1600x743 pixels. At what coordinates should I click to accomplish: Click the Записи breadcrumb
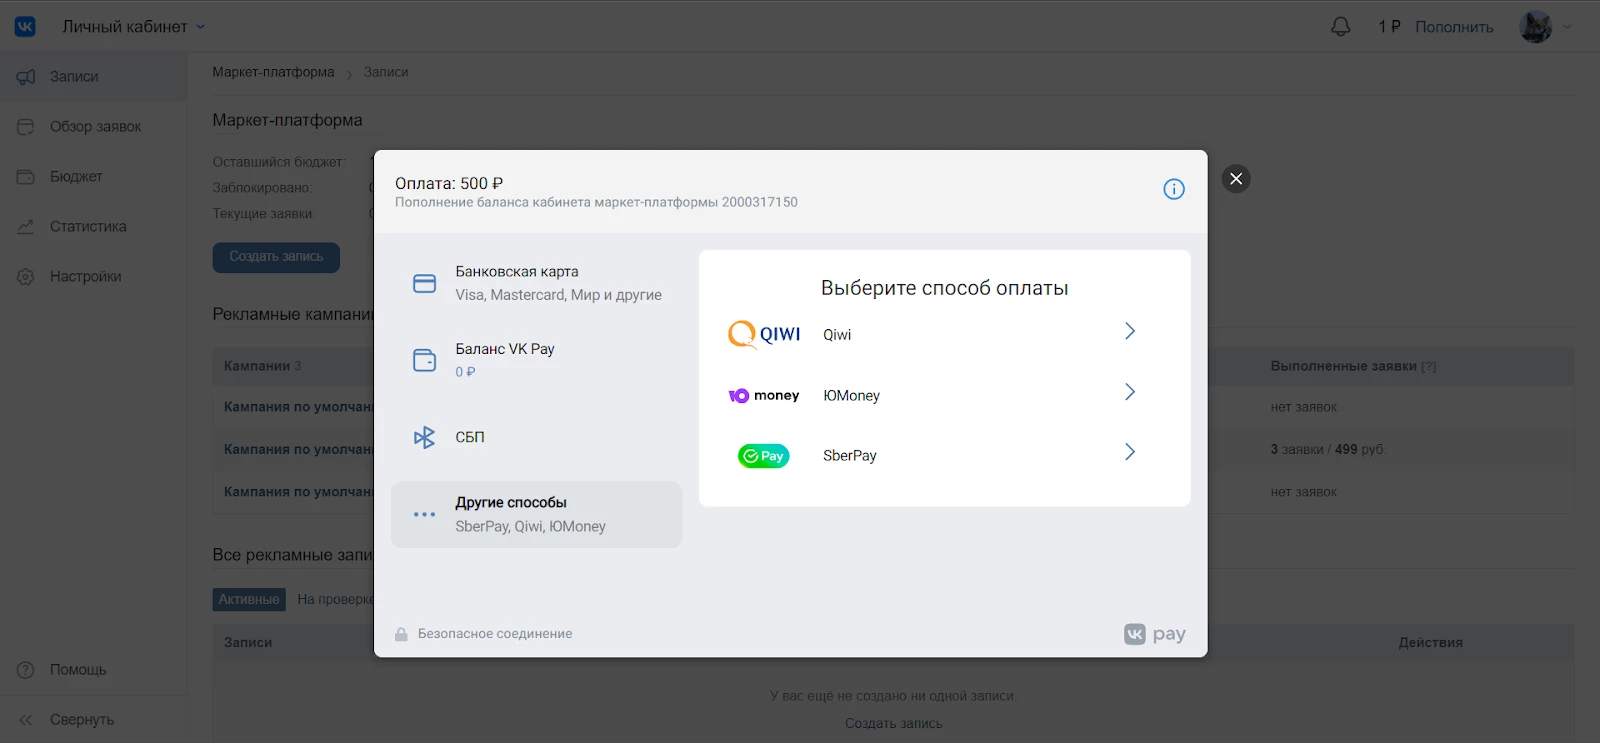pos(386,72)
